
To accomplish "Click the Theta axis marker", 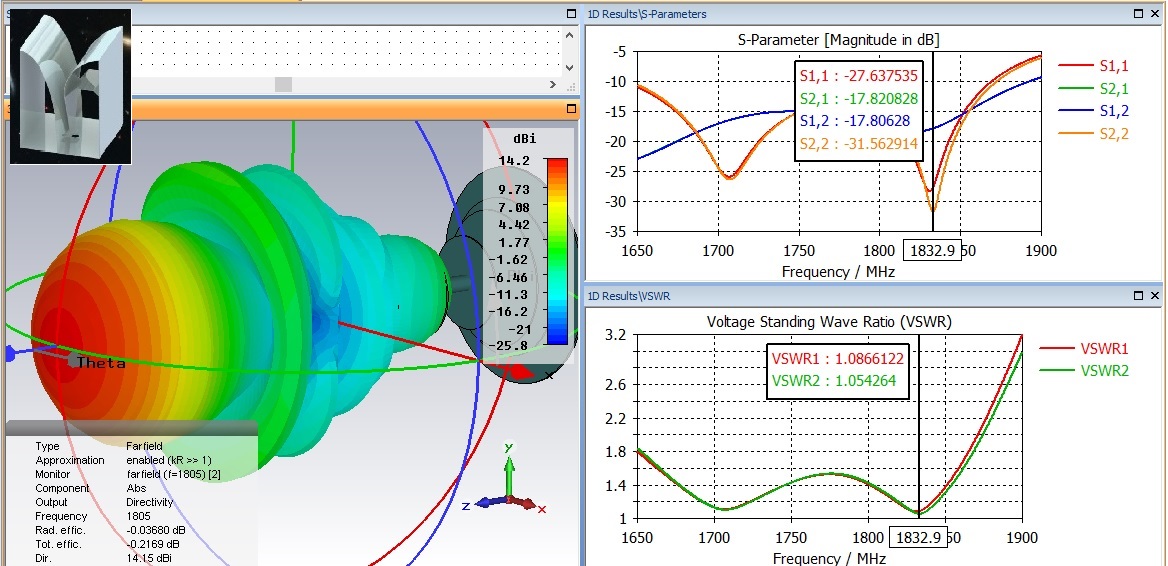I will tap(100, 363).
